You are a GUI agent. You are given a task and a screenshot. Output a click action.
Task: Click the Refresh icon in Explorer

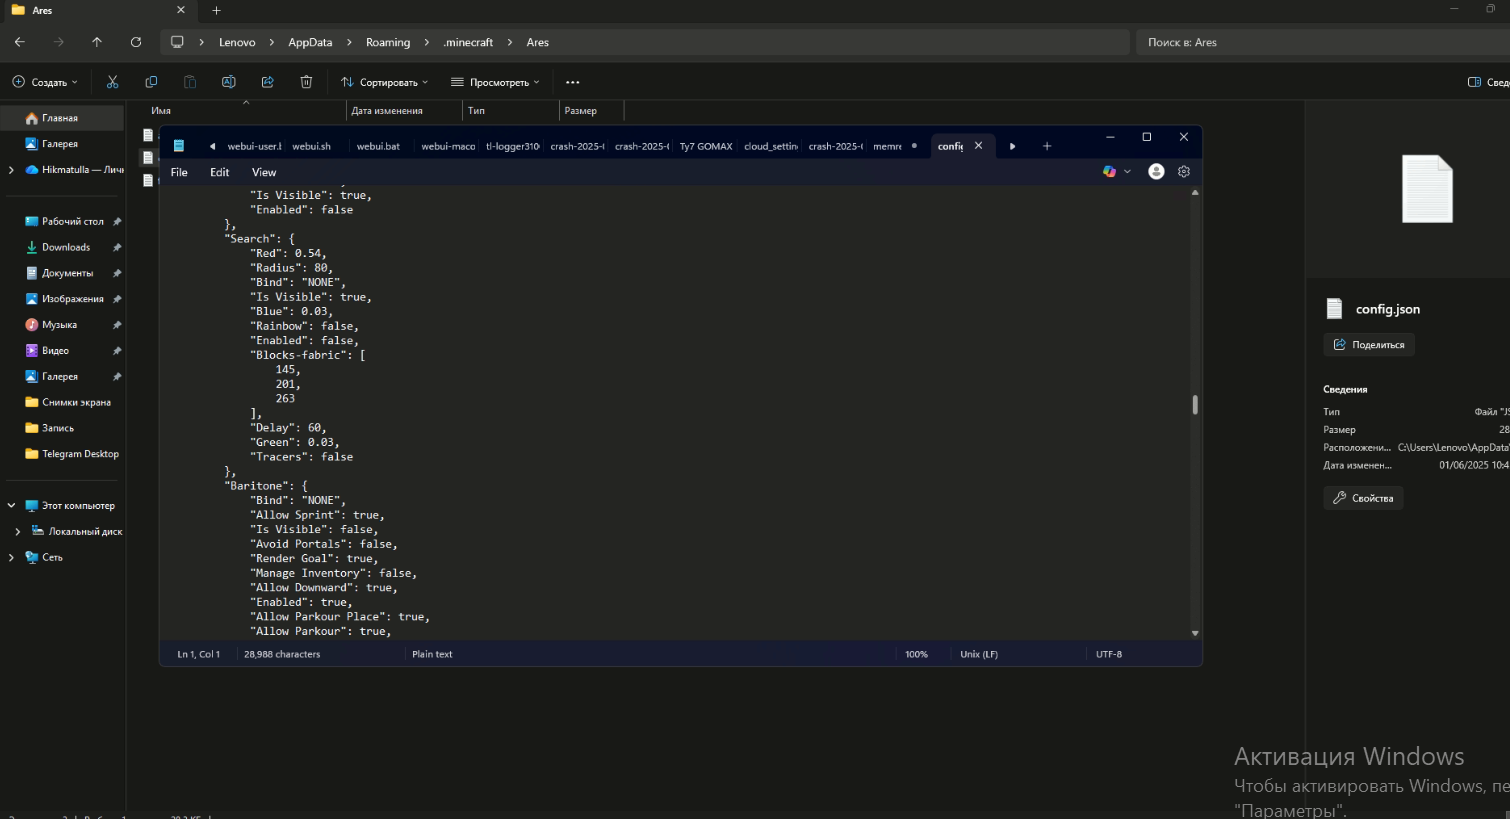136,41
